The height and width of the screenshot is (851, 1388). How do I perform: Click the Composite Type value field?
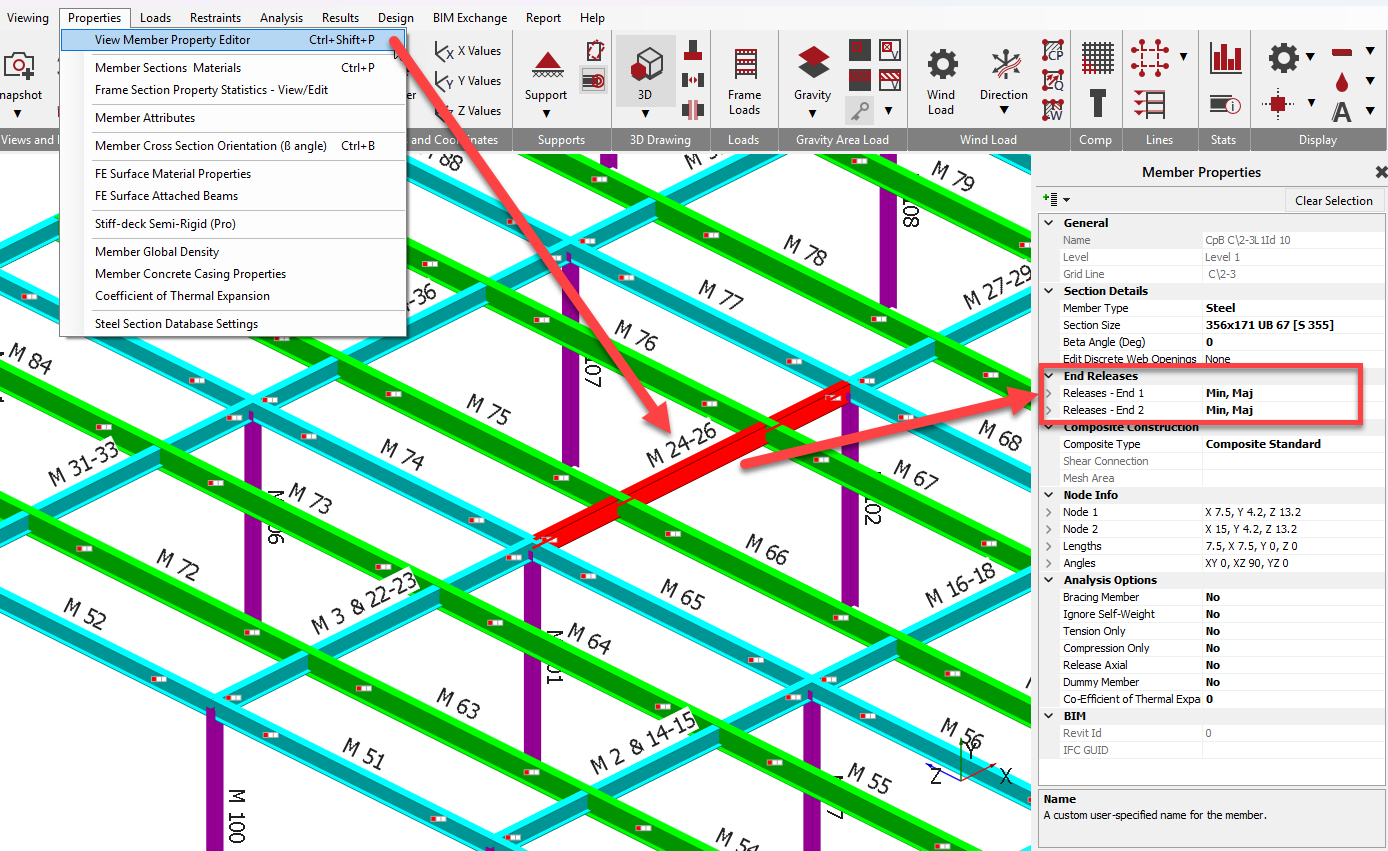[x=1294, y=444]
